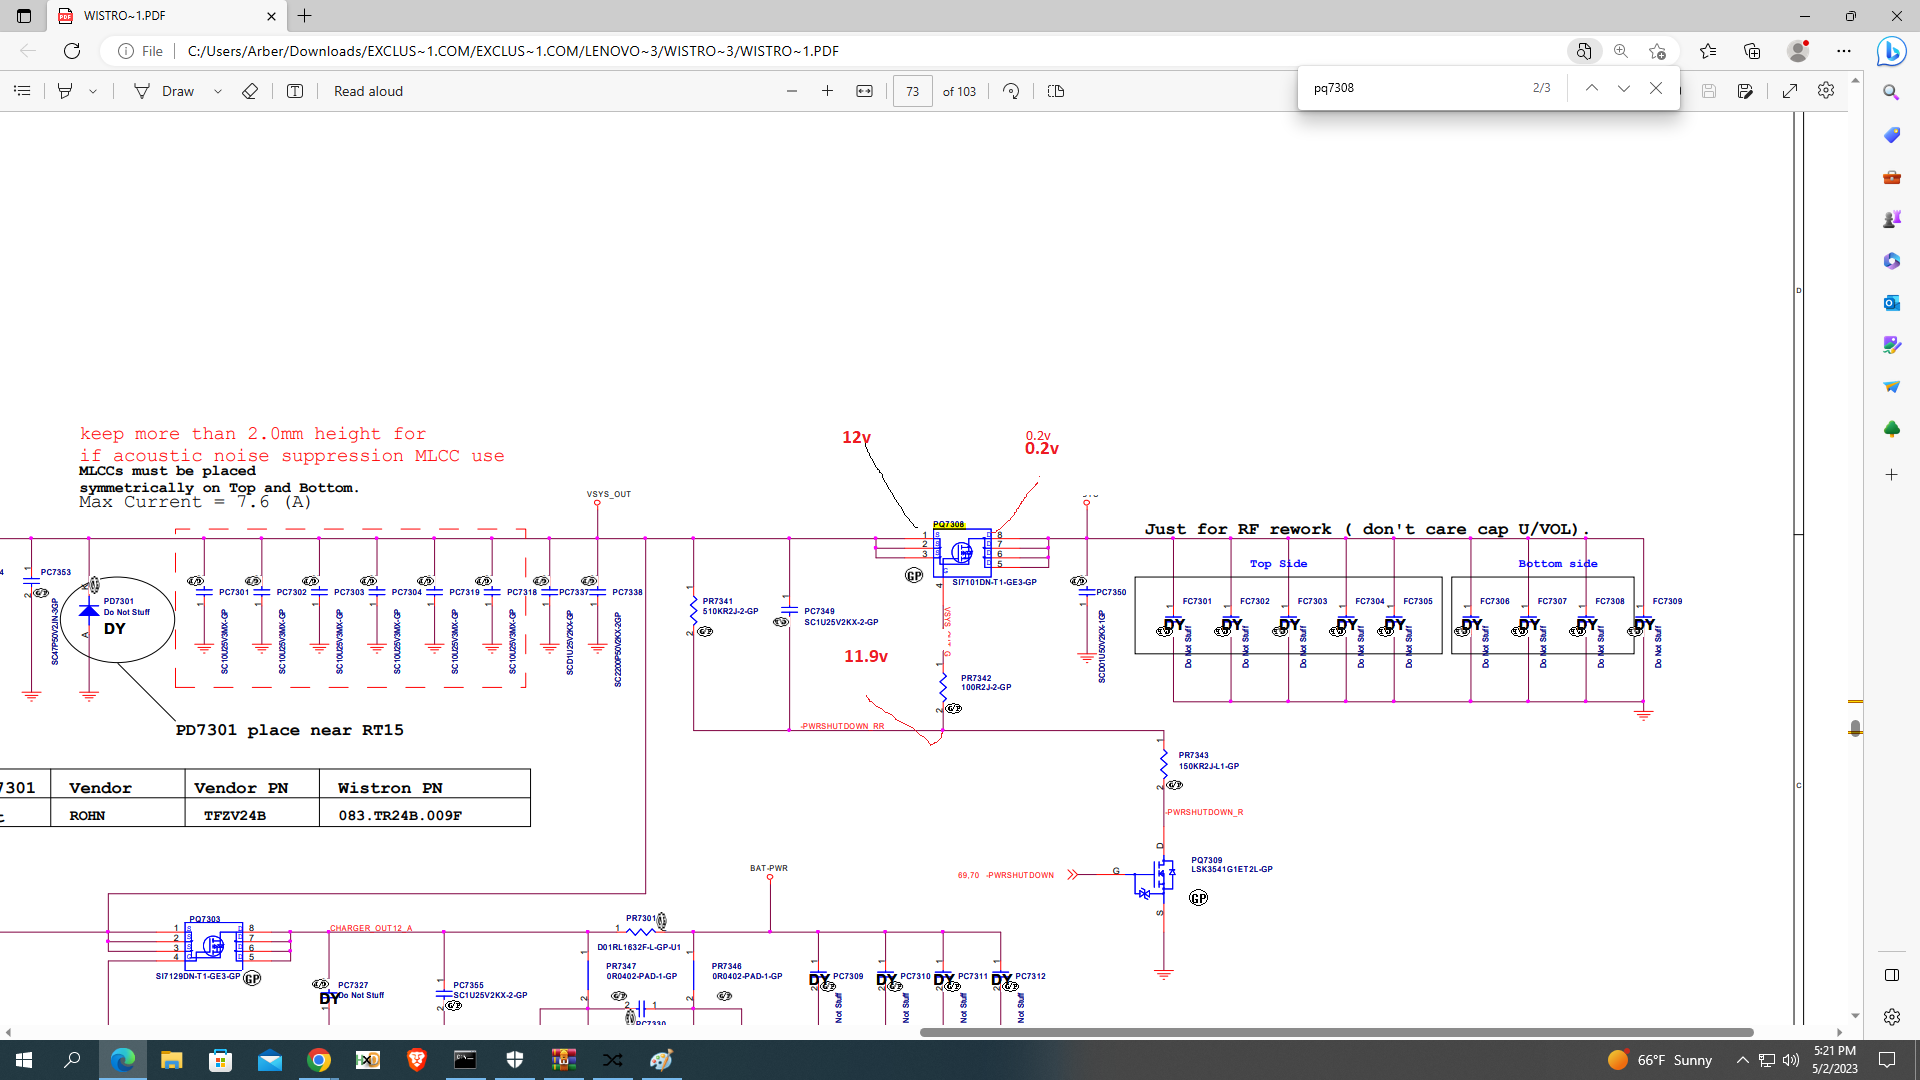Screen dimensions: 1920x1080
Task: Open the taskbar clock and date
Action: tap(1834, 1060)
